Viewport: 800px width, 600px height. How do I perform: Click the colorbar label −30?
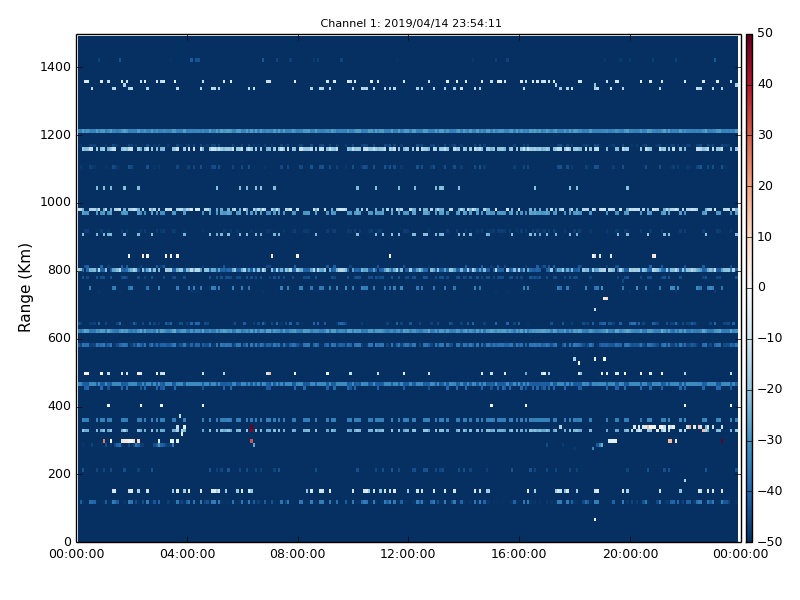point(769,440)
